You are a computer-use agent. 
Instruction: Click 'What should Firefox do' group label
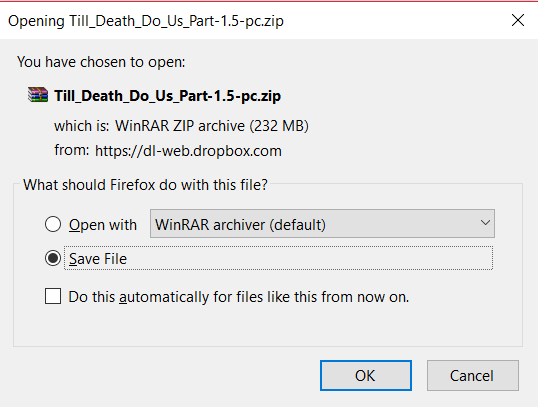(145, 185)
